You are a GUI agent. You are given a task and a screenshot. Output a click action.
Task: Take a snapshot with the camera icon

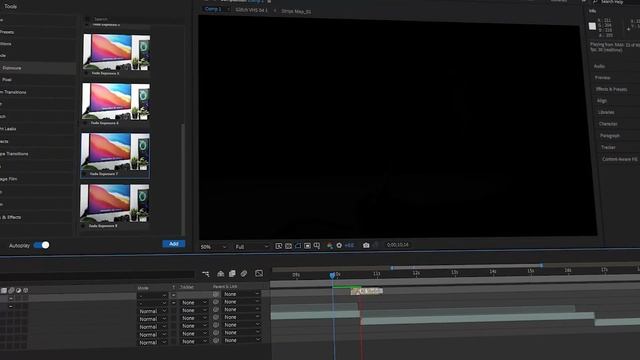(x=366, y=245)
